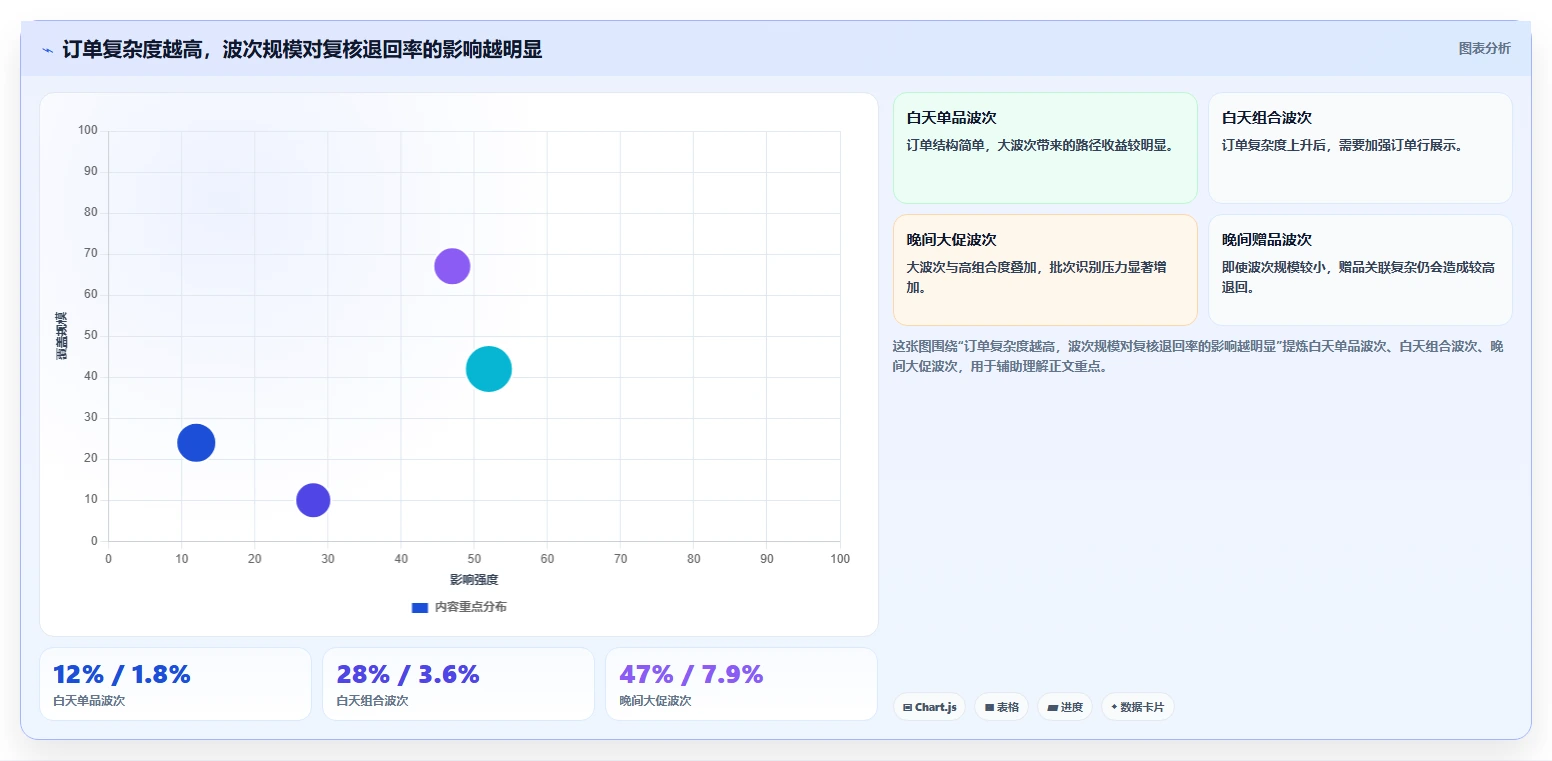Click the chart summary paragraph starting 这张图围绕
This screenshot has width=1552, height=761.
coord(1198,356)
